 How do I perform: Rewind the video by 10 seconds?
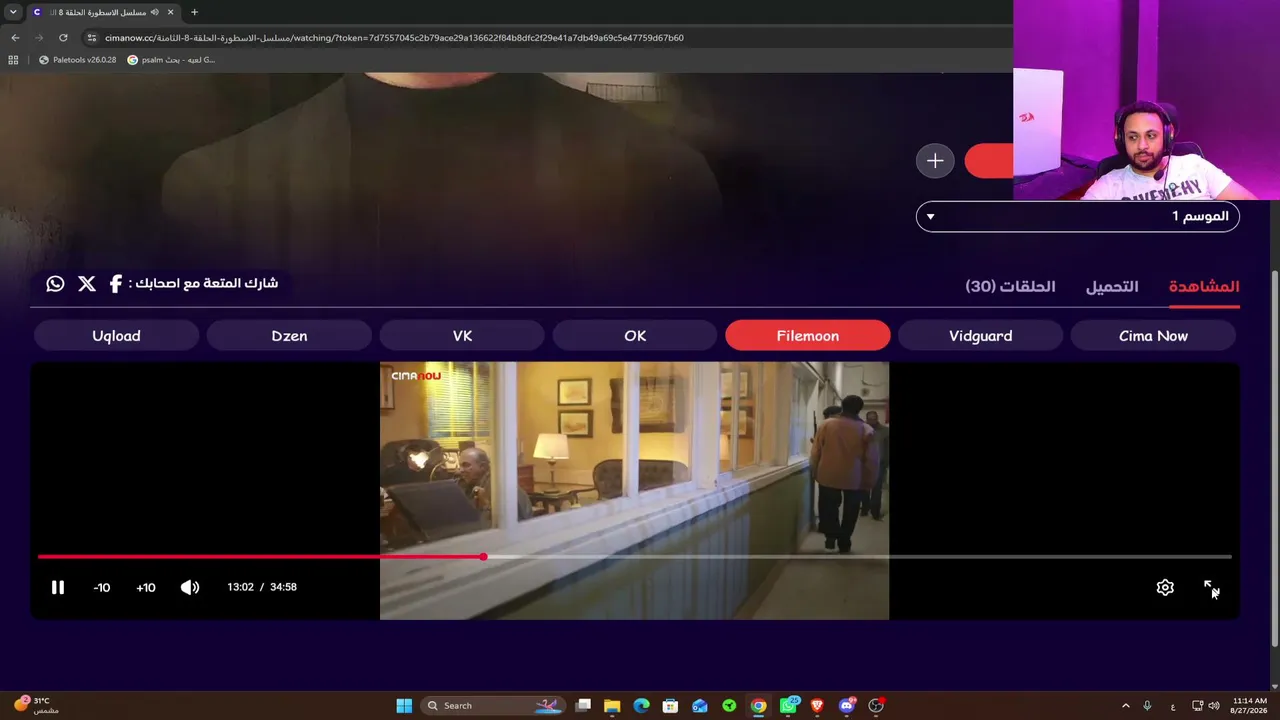point(102,587)
